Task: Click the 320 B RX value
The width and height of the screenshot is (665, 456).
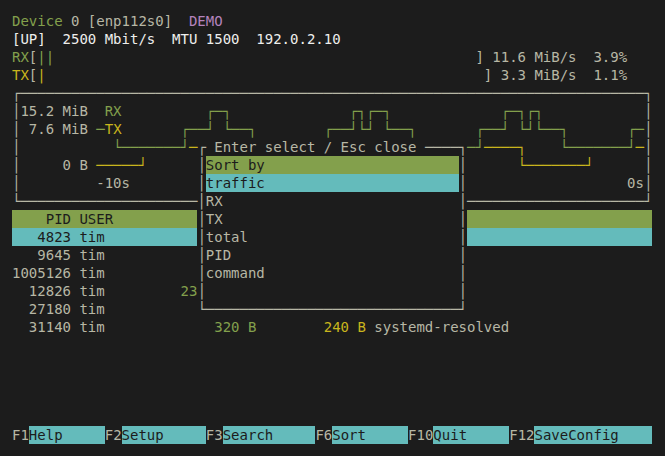Action: click(x=235, y=327)
